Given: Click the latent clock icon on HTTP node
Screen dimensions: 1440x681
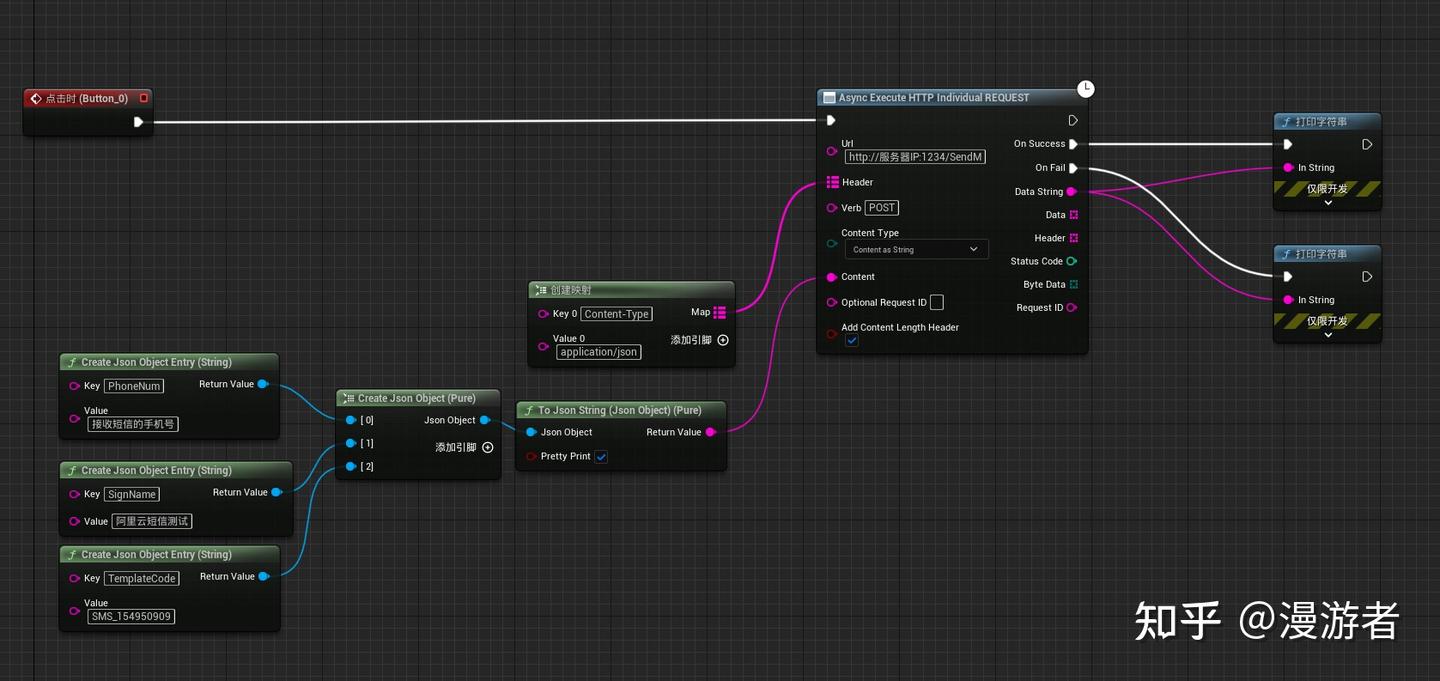Looking at the screenshot, I should point(1086,89).
